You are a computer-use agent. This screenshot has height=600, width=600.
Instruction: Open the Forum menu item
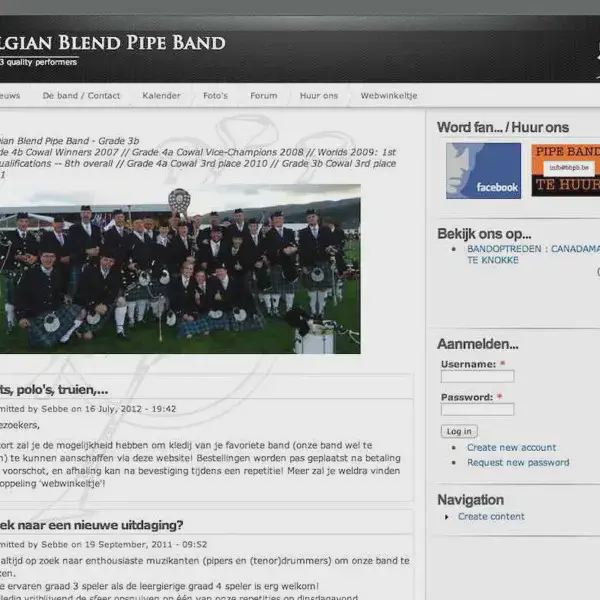pyautogui.click(x=264, y=96)
